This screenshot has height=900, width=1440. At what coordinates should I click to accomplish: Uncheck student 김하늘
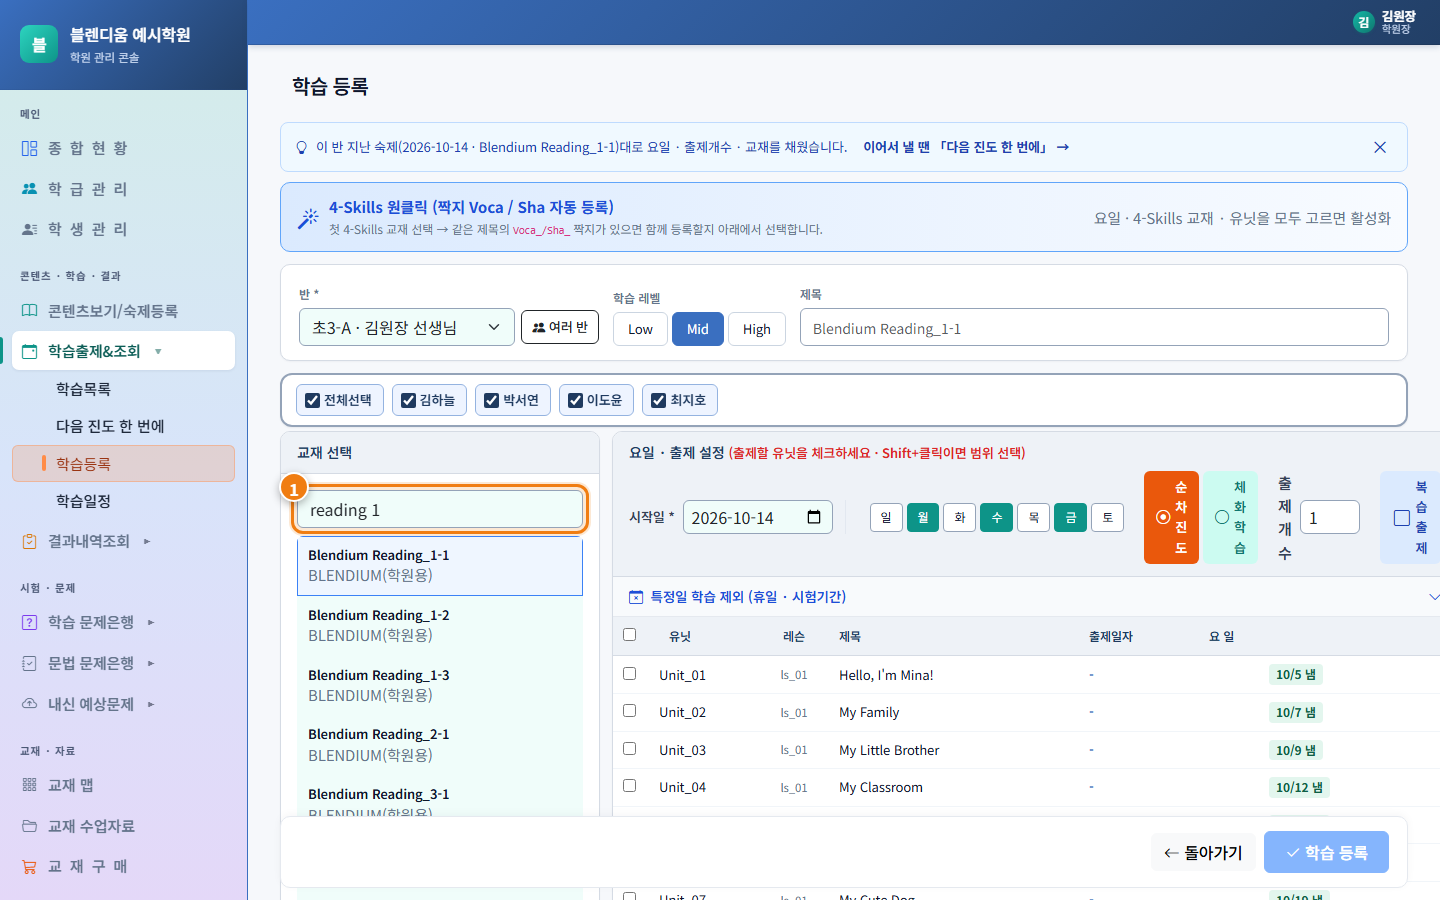[x=408, y=400]
